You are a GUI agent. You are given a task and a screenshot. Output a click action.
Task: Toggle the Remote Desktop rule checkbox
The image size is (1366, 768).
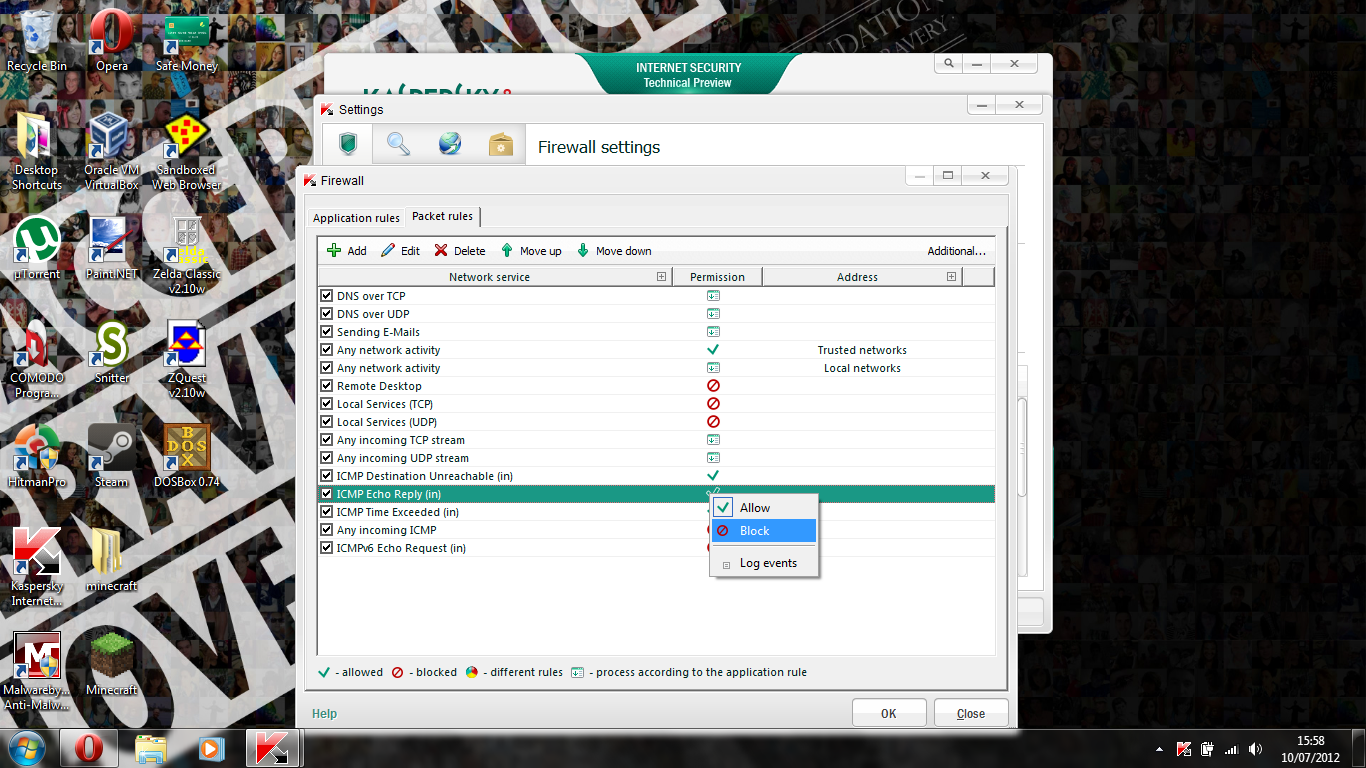point(326,386)
